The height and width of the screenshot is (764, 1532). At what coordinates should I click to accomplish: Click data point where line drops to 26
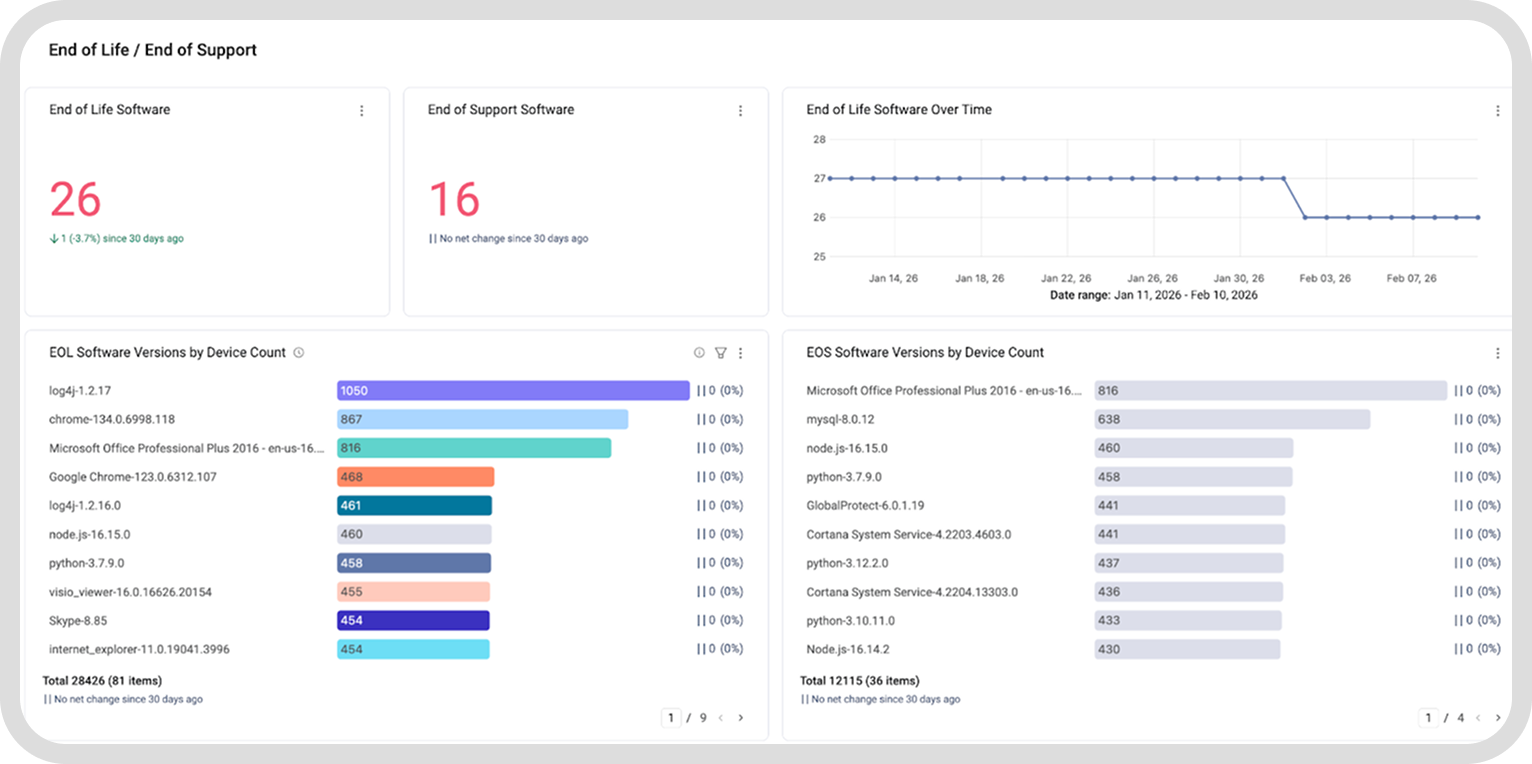click(1305, 217)
